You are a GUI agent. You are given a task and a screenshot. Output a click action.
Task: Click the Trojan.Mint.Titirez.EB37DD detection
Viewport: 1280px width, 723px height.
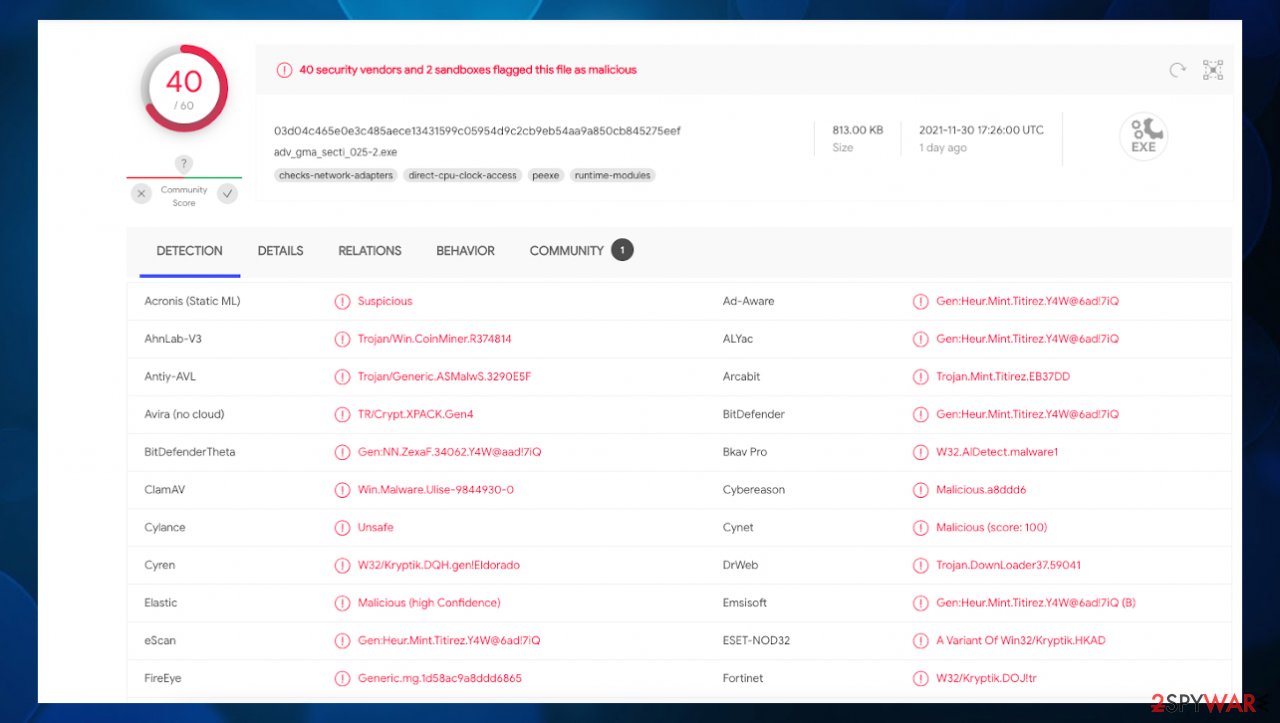click(1003, 377)
